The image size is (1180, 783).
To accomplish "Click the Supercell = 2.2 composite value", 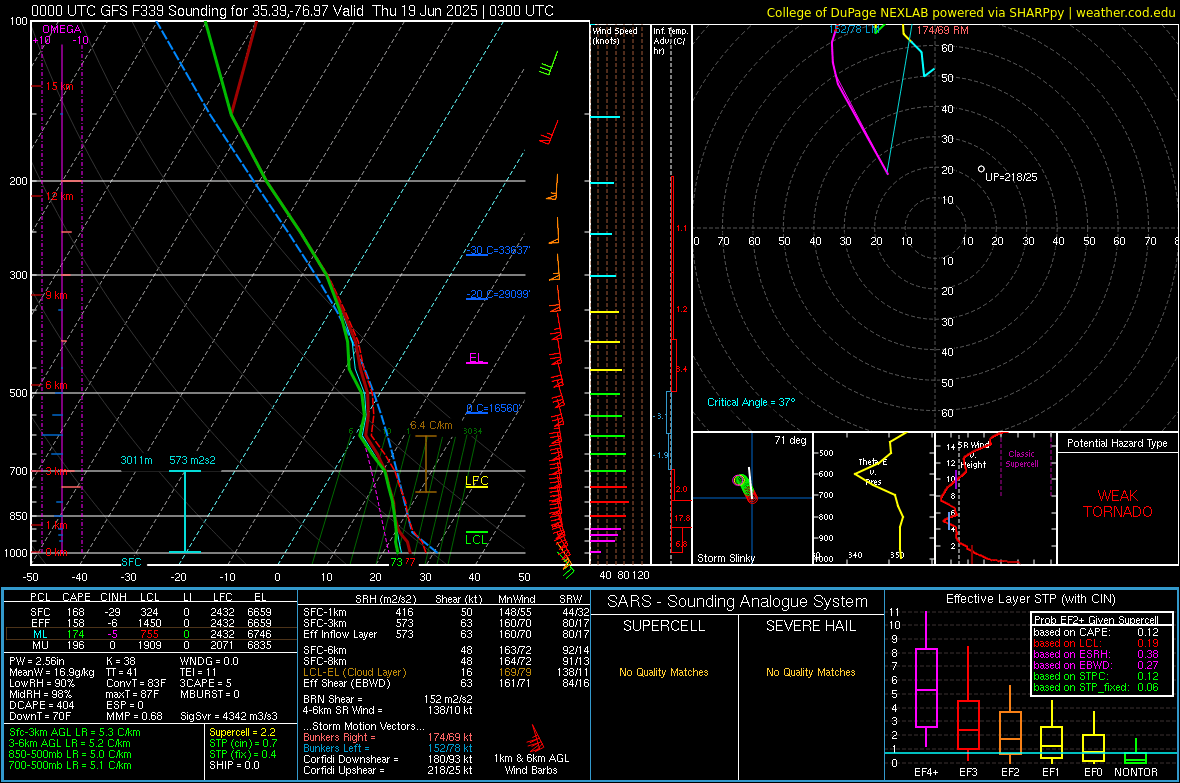I will pos(242,733).
